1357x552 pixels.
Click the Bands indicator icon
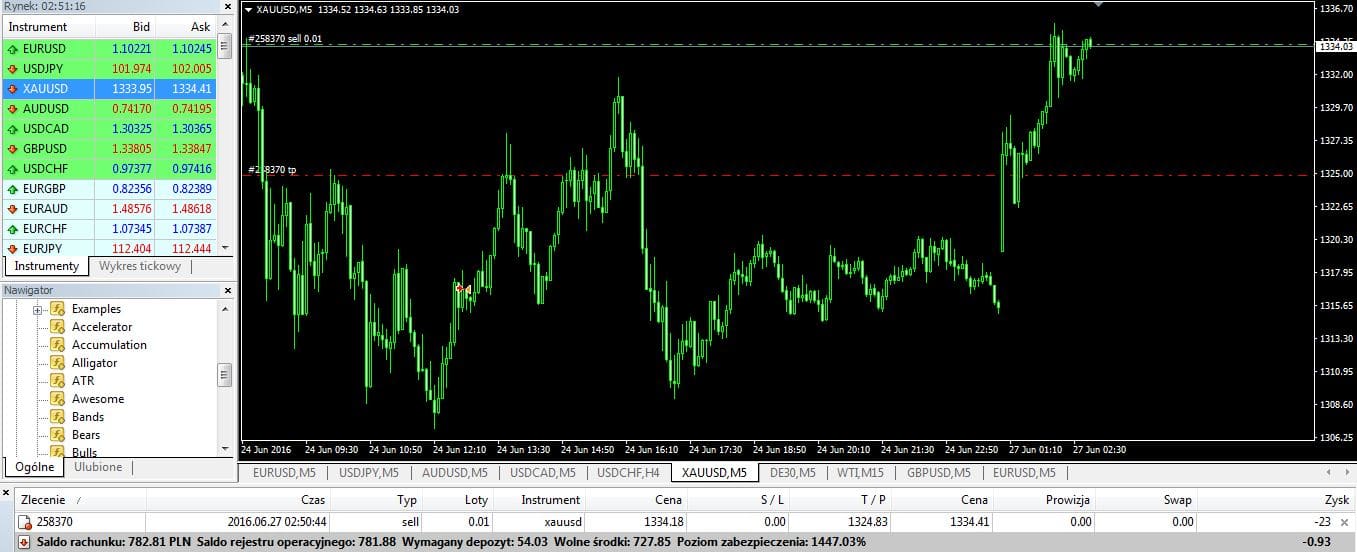[58, 417]
